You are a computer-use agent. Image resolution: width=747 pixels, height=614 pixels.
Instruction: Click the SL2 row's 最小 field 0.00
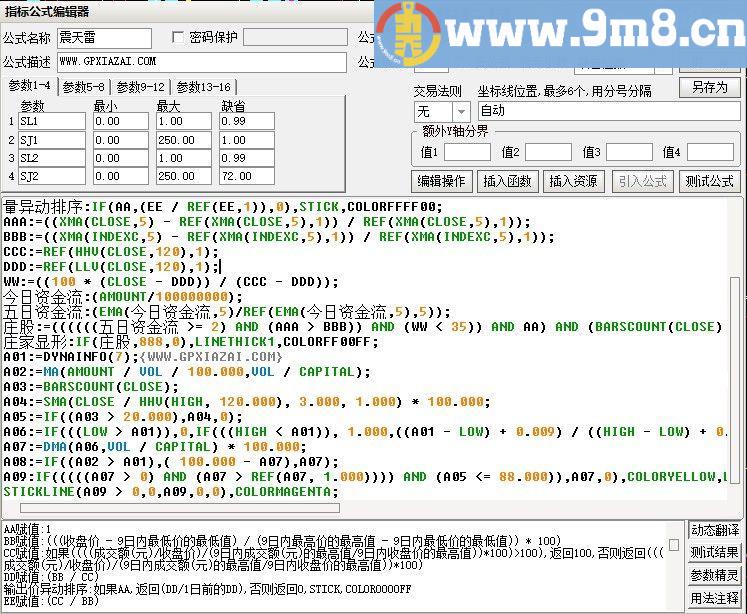coord(121,158)
